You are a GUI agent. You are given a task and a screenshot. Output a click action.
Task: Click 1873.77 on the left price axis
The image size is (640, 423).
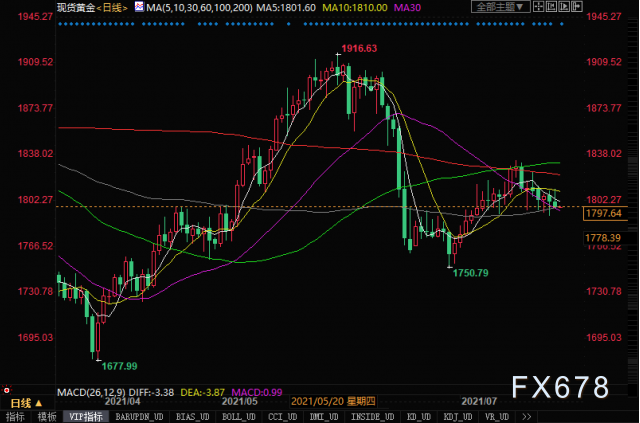tap(35, 108)
